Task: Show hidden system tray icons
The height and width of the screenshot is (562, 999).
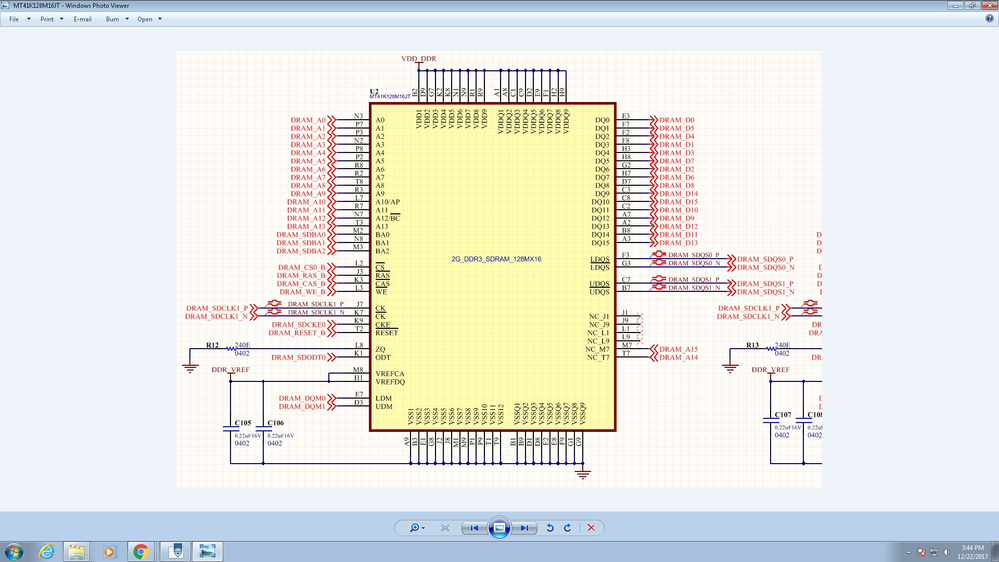Action: click(908, 552)
